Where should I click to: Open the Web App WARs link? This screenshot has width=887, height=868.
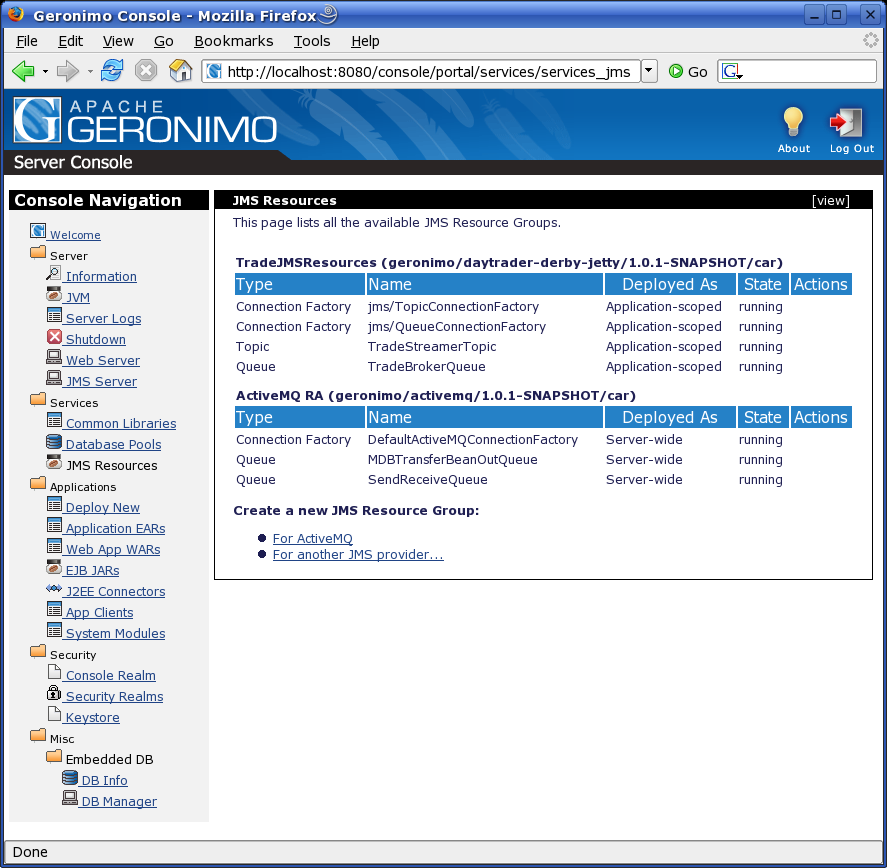point(113,549)
